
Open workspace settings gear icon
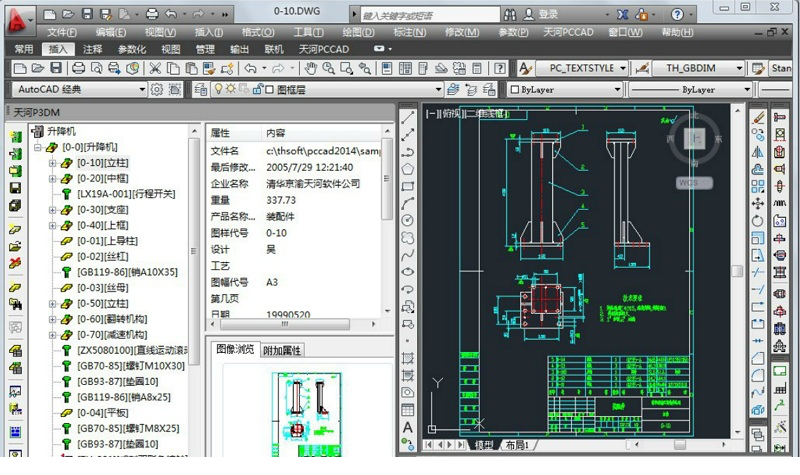pyautogui.click(x=157, y=90)
